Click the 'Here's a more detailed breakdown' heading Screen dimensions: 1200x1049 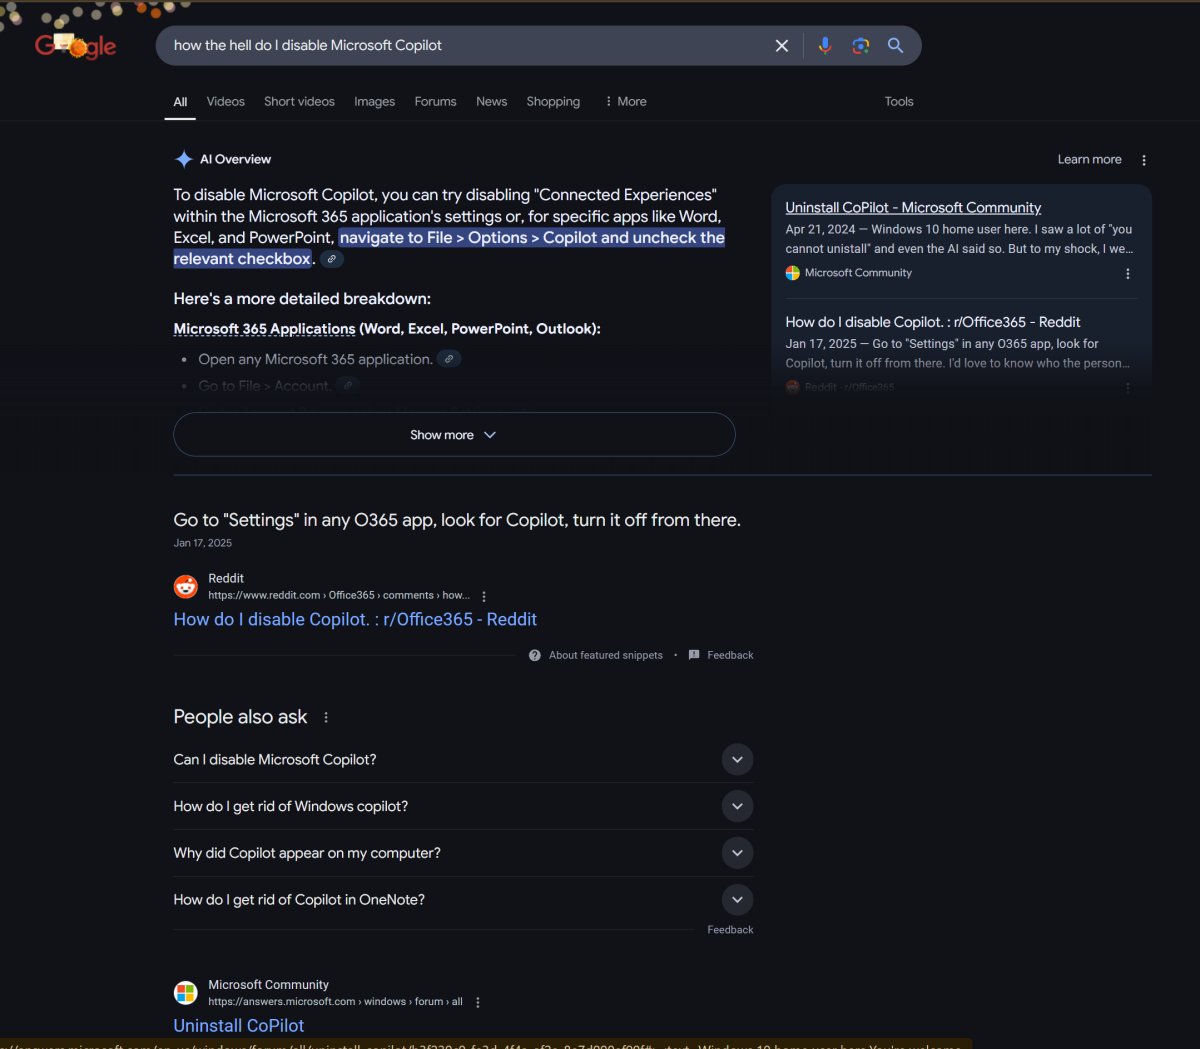(302, 299)
